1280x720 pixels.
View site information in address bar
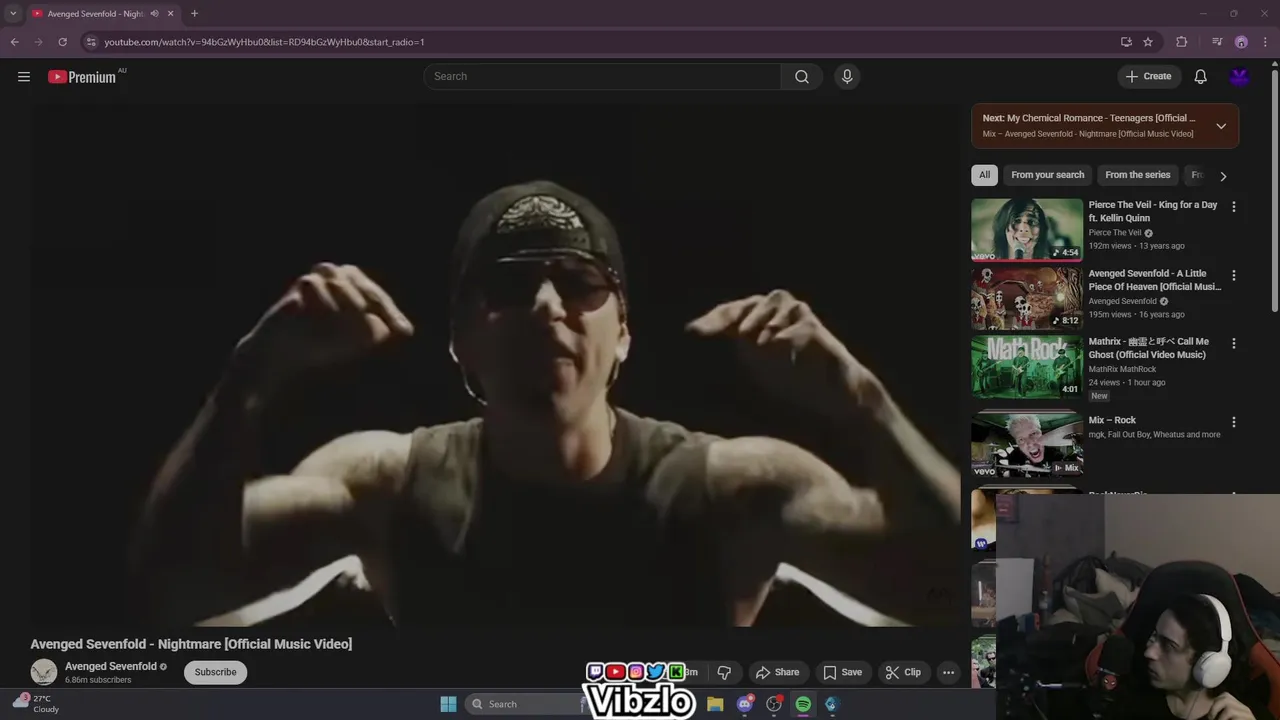pyautogui.click(x=91, y=42)
